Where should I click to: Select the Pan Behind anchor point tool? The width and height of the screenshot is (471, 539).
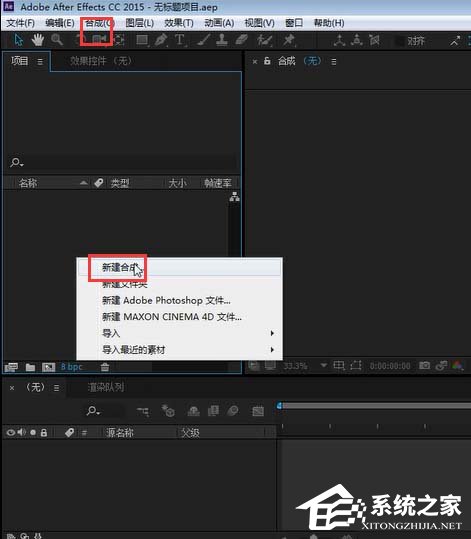click(x=119, y=40)
